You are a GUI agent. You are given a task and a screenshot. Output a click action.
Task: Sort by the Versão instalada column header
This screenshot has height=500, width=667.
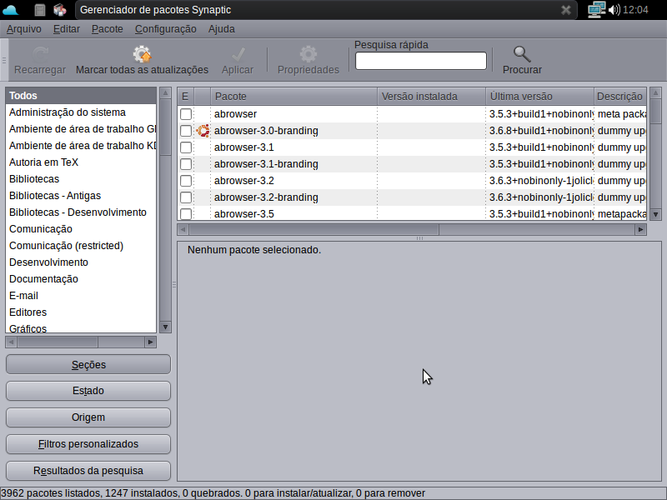coord(431,96)
